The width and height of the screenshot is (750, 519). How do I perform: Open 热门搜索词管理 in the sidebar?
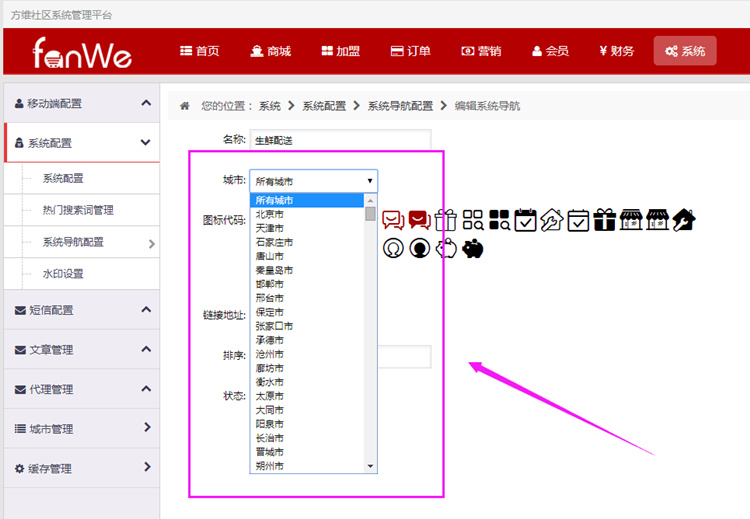point(78,210)
